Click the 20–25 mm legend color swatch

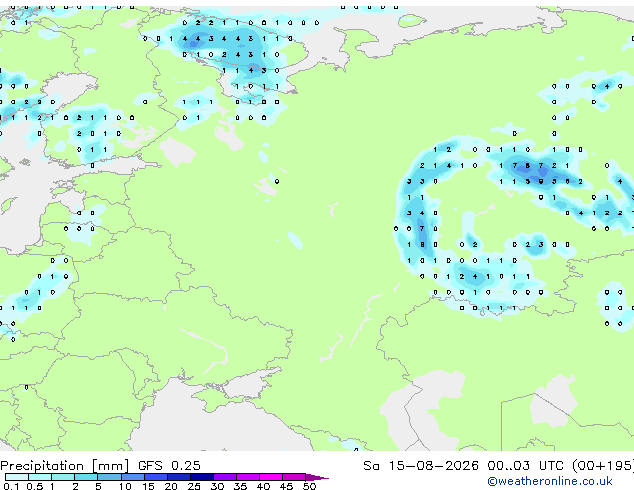click(179, 477)
